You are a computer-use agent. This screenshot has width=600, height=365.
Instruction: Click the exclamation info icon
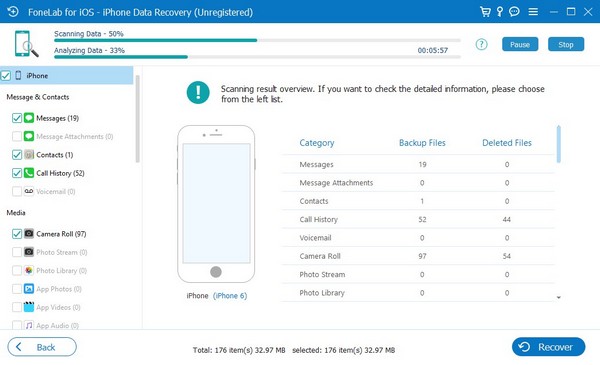pos(198,93)
